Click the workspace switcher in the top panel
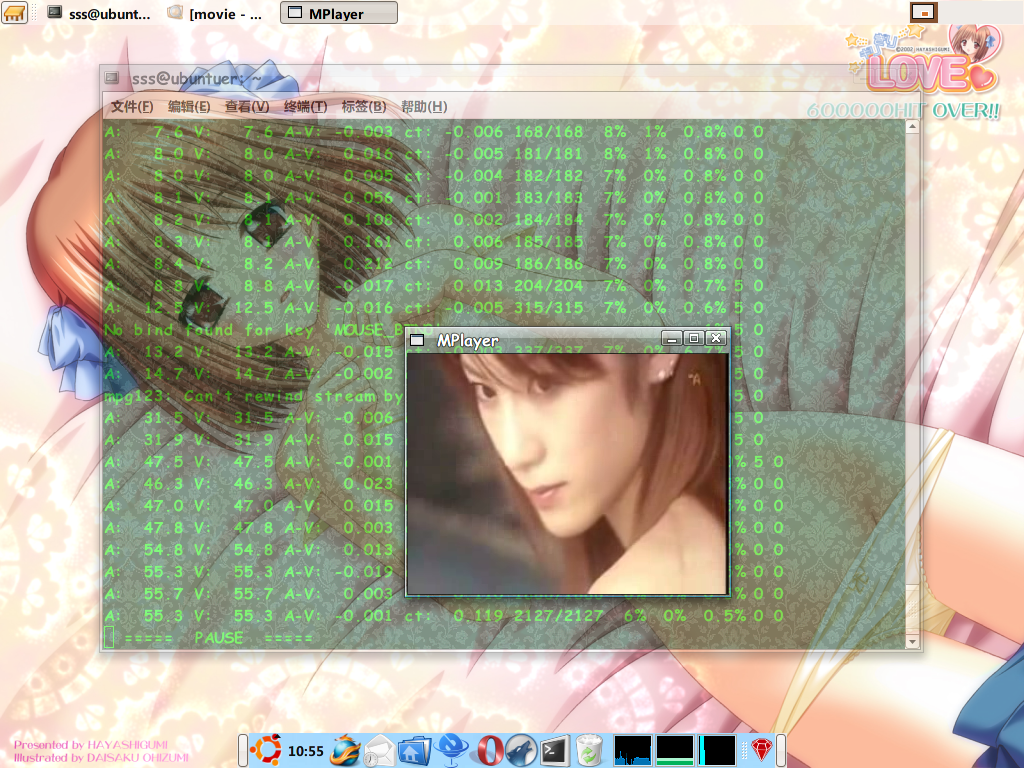This screenshot has height=768, width=1024. click(923, 12)
